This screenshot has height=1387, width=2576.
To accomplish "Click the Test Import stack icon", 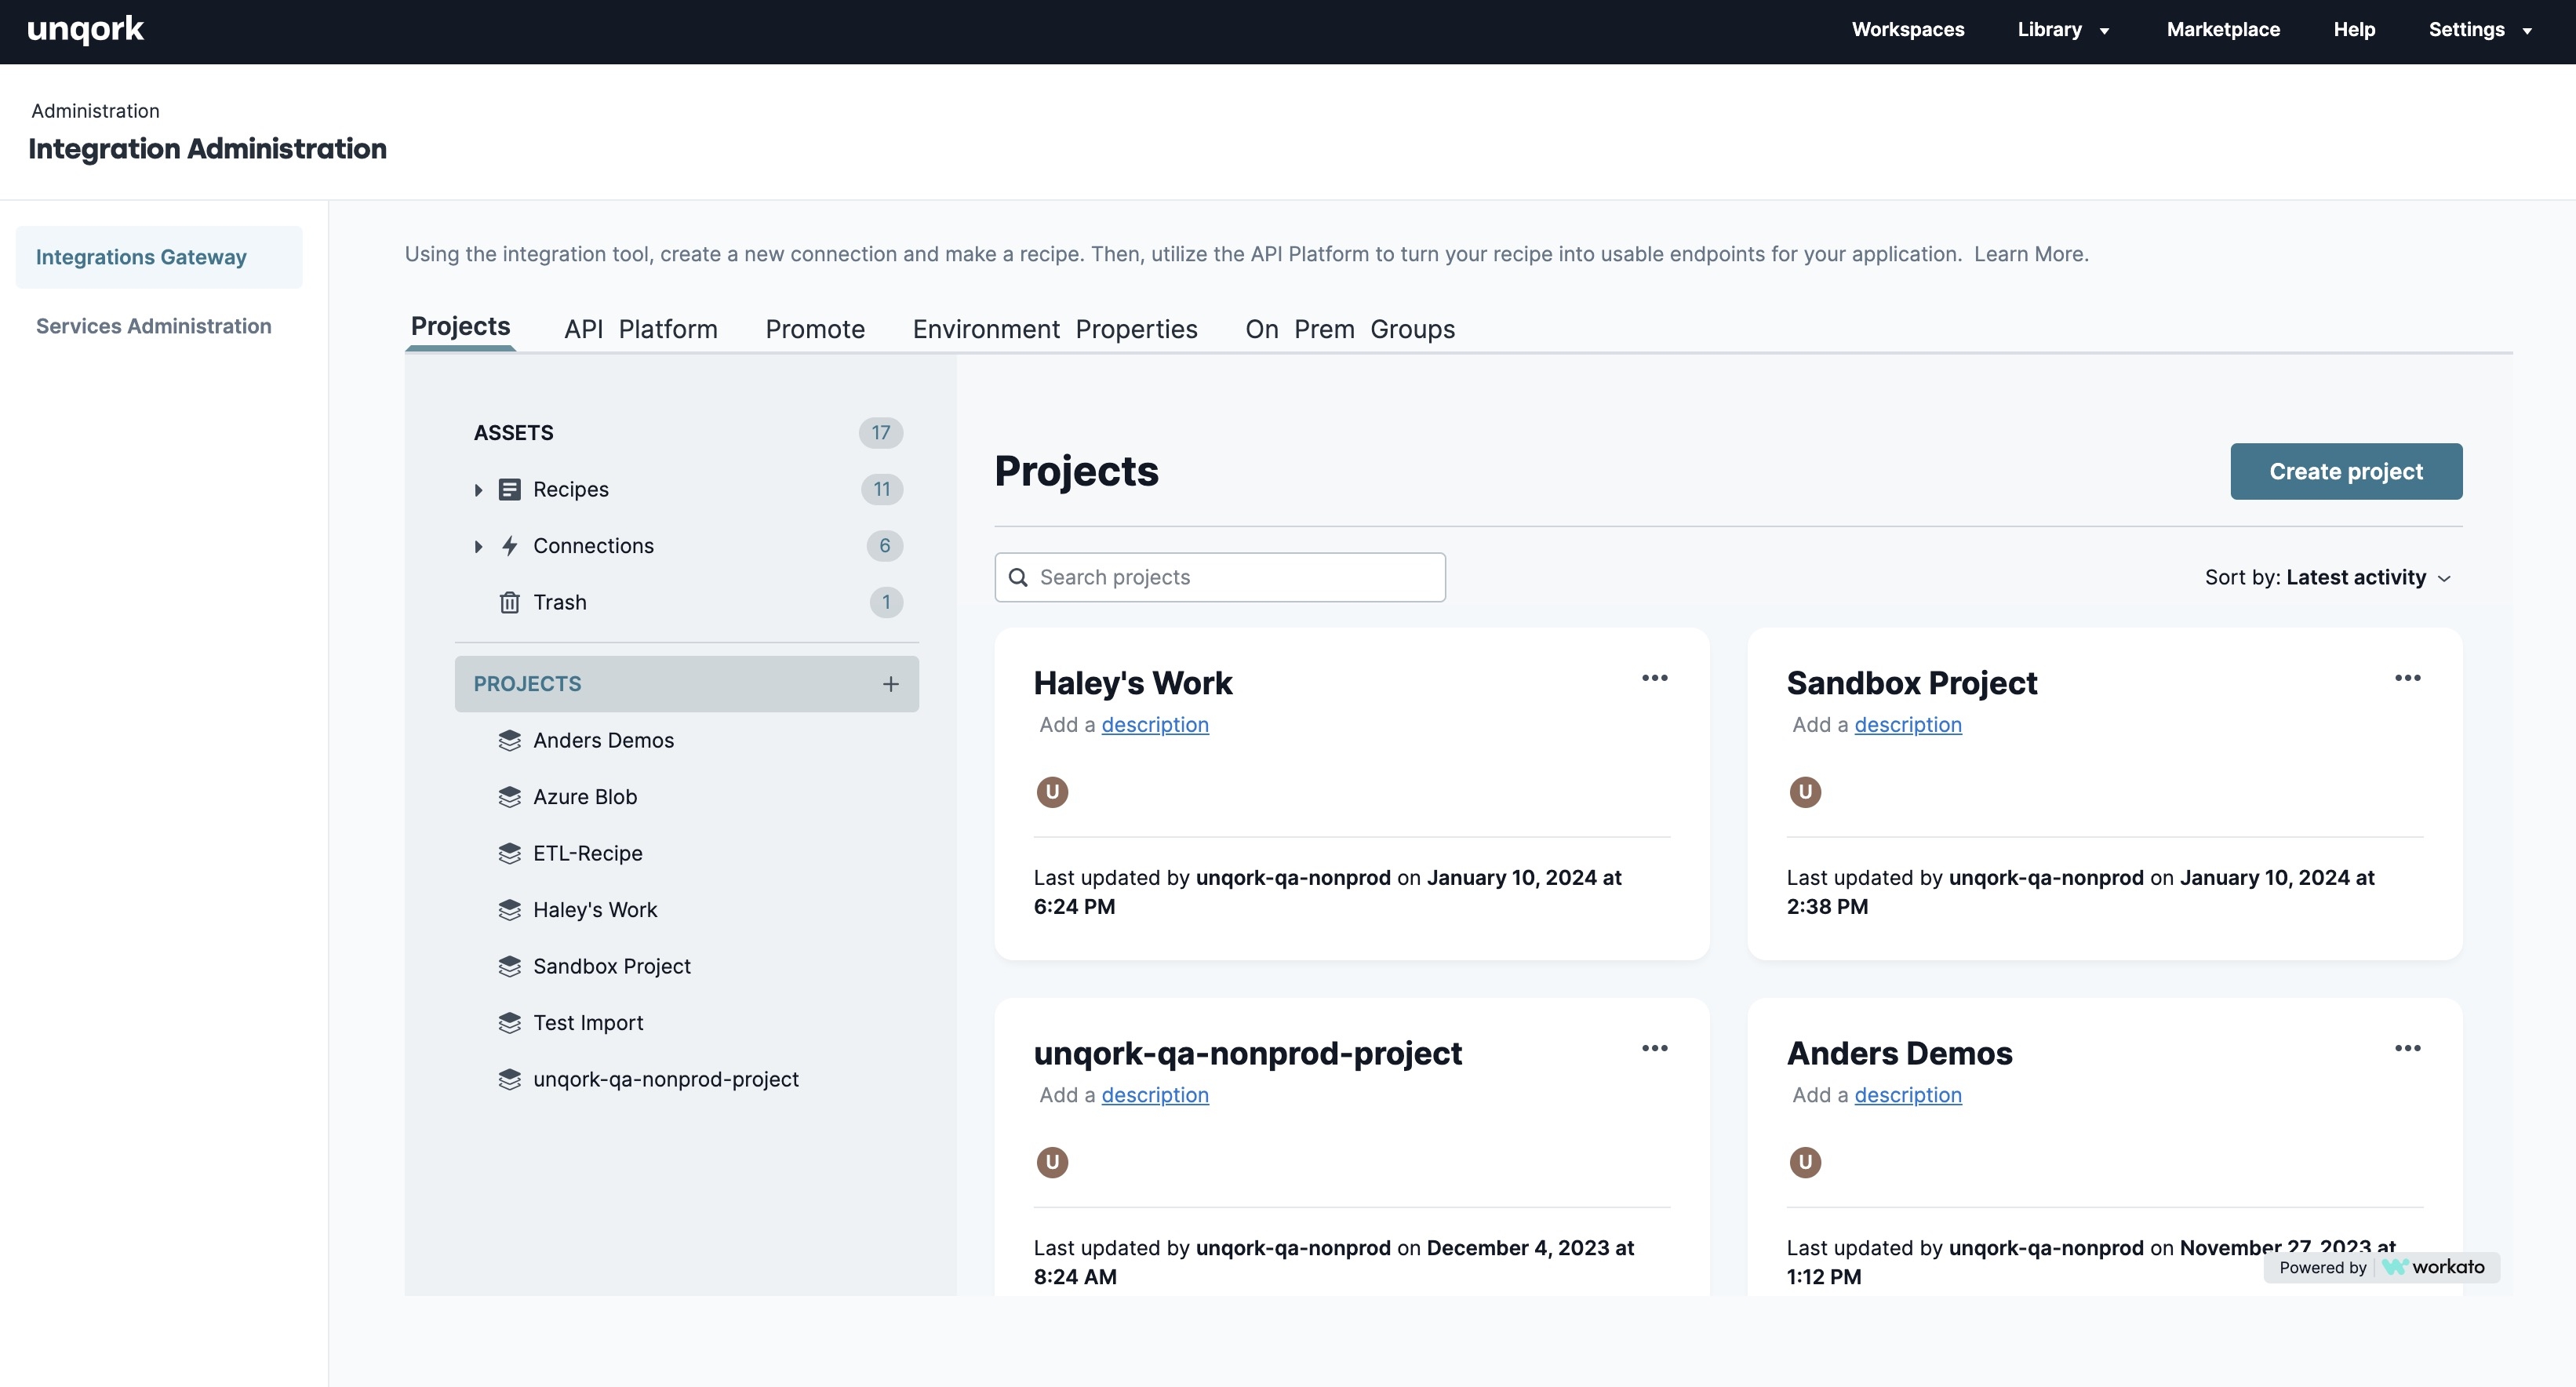I will [x=510, y=1023].
